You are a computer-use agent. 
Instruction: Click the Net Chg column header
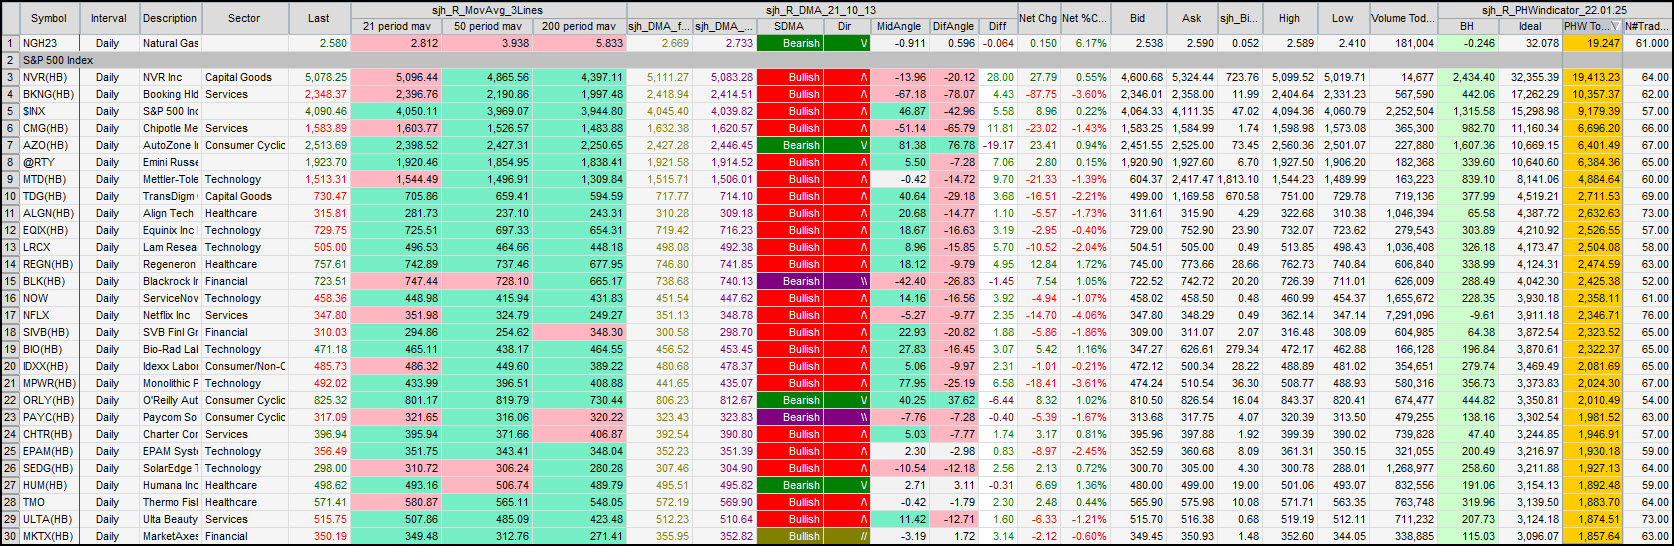click(x=1038, y=18)
